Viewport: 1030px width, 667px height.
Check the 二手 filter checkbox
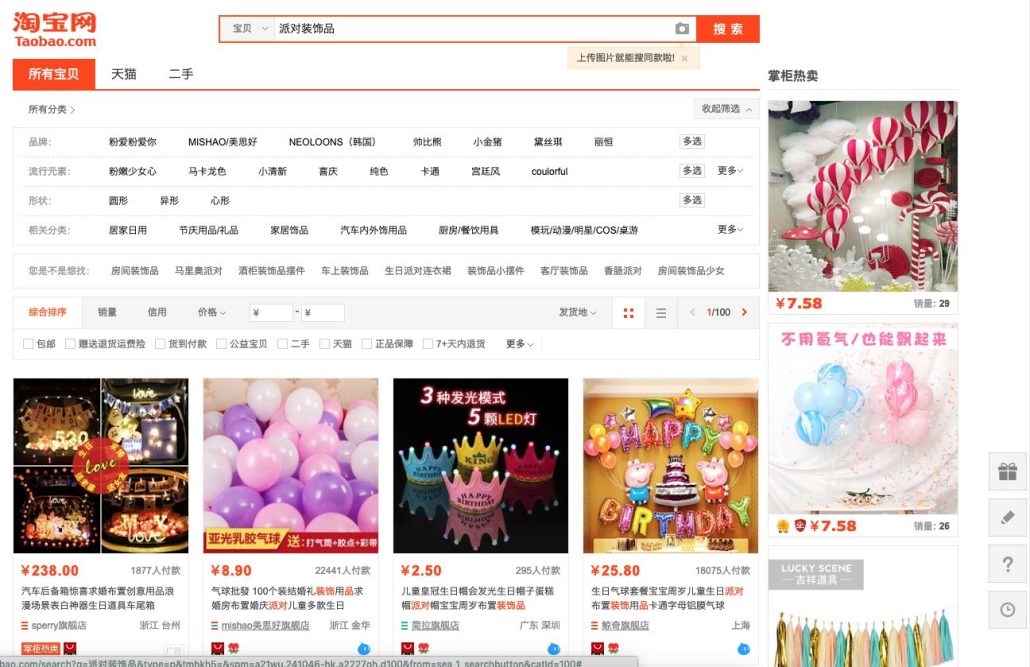[x=282, y=344]
